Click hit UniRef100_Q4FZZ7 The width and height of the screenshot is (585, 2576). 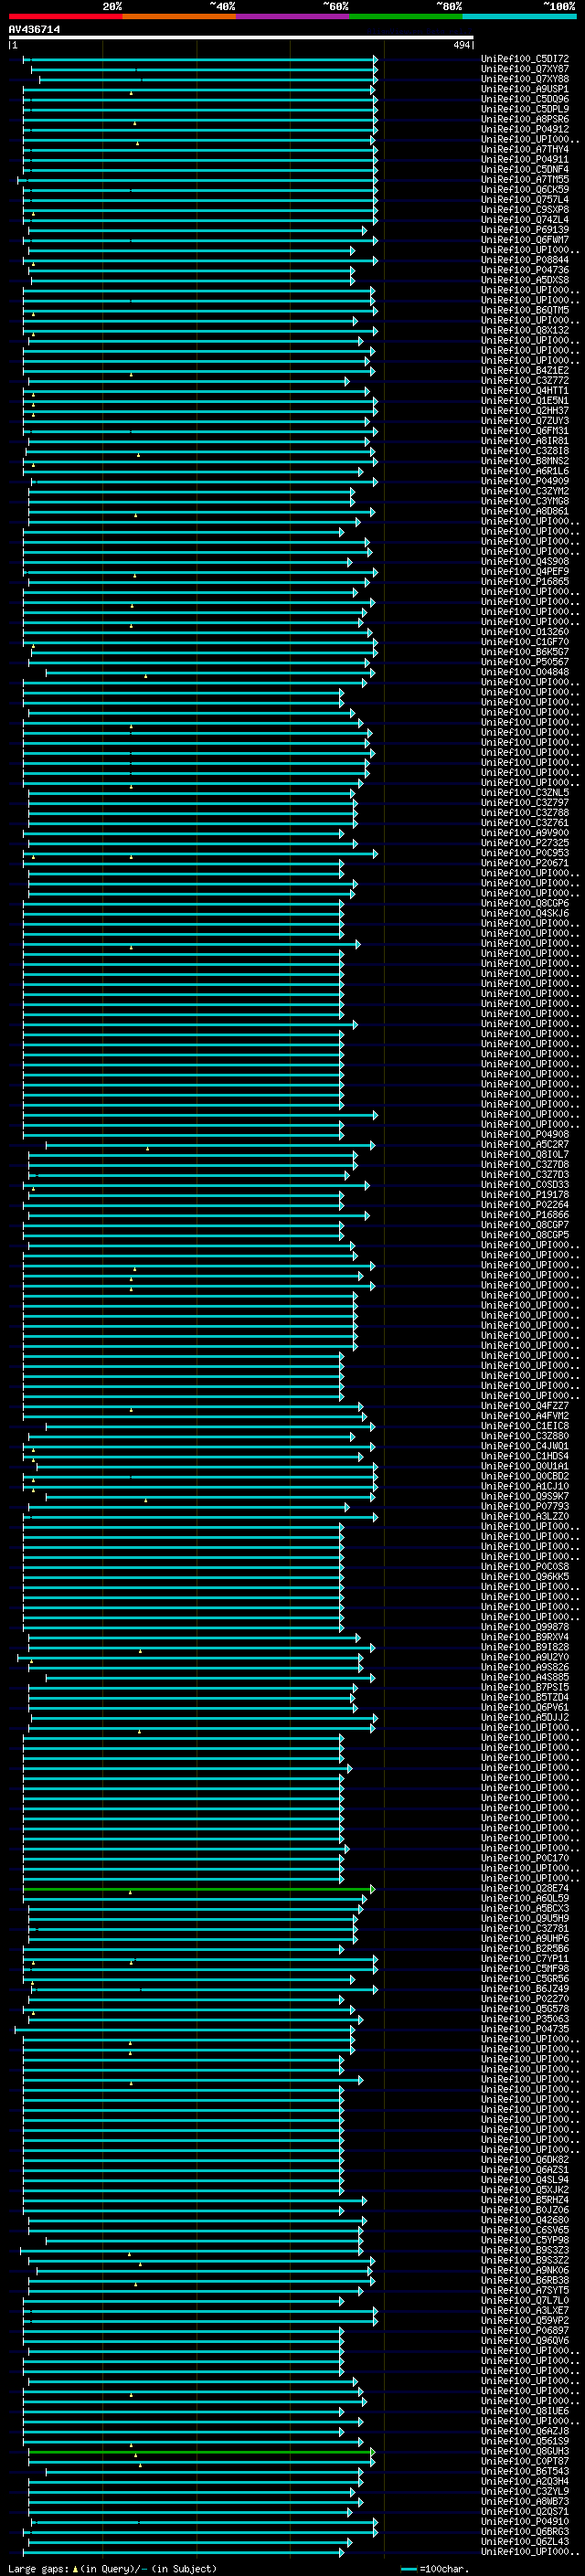click(525, 1405)
